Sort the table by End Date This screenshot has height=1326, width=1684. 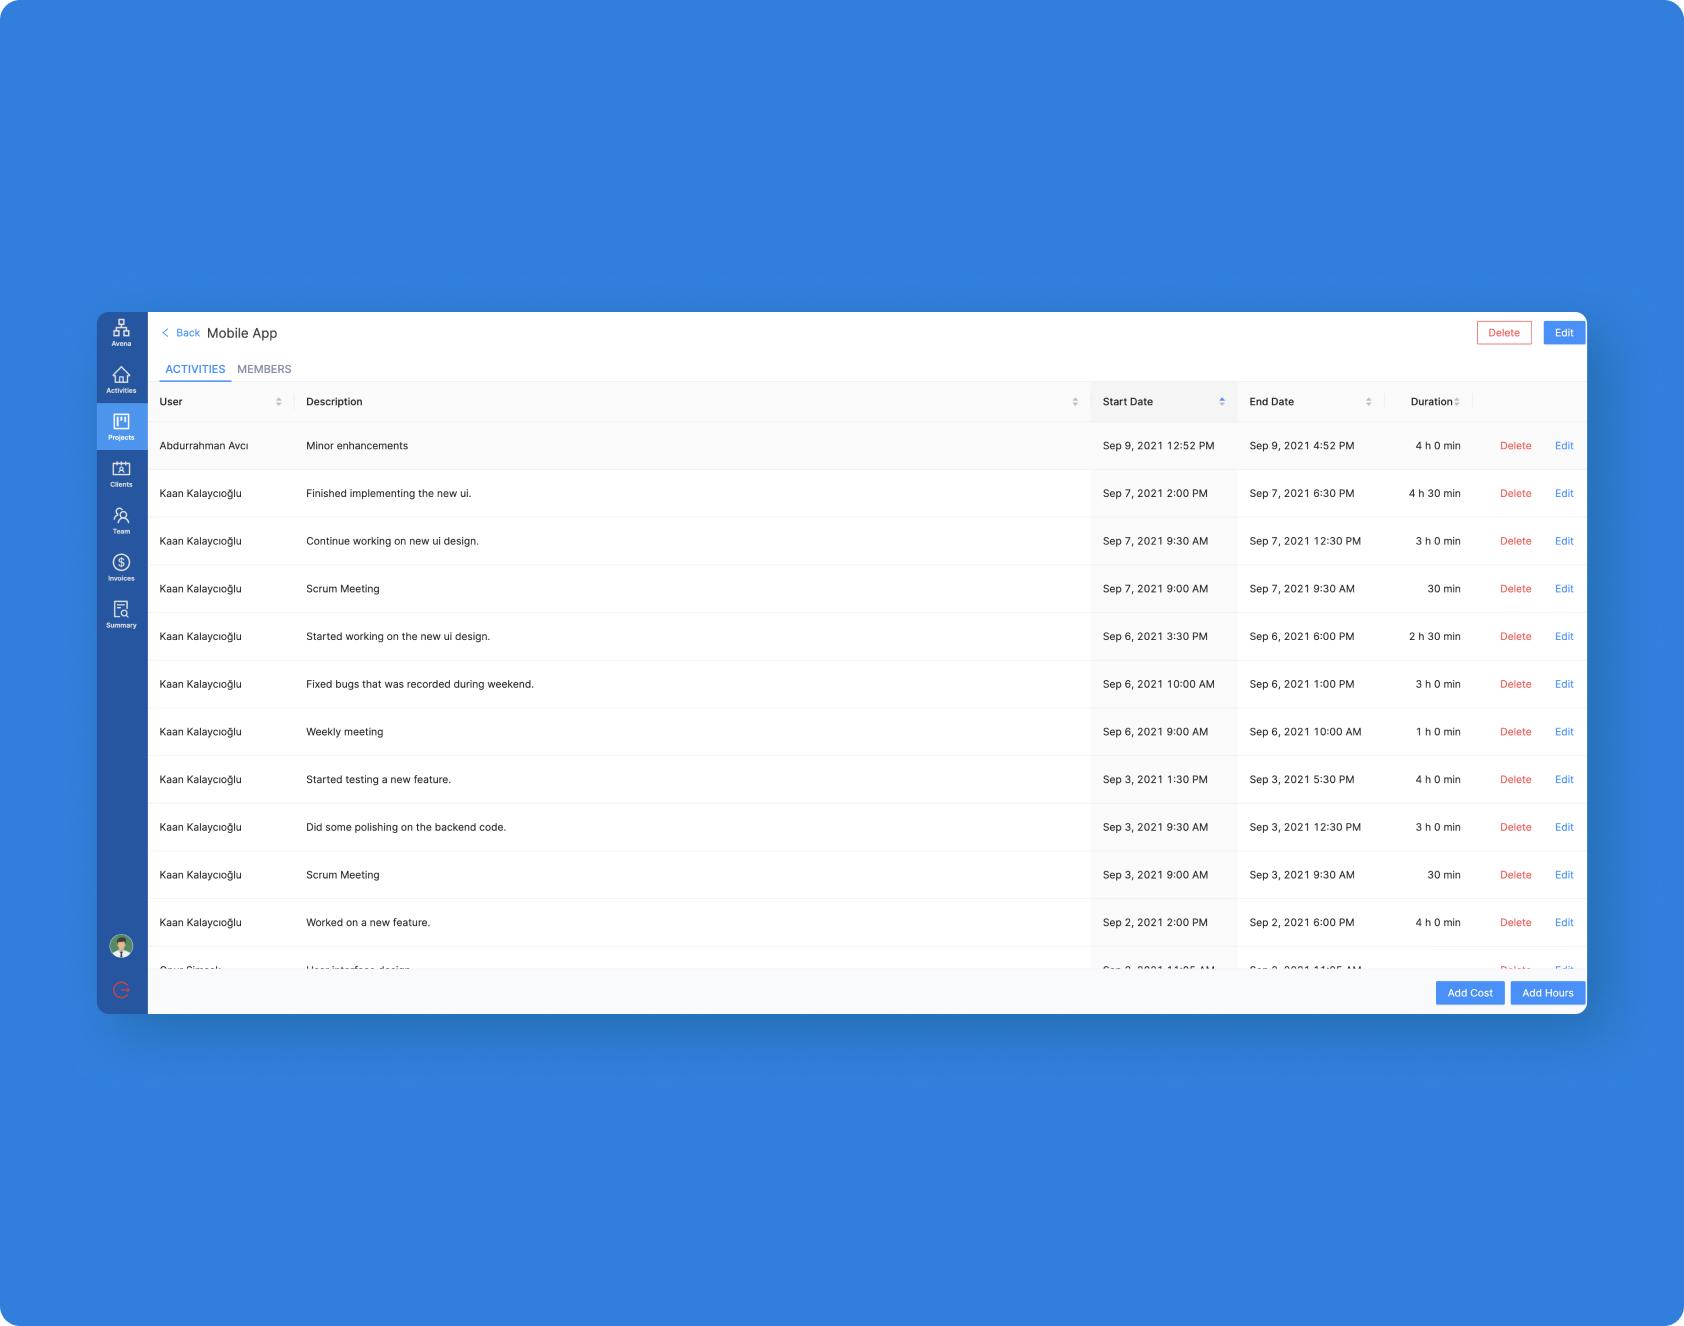(1368, 402)
